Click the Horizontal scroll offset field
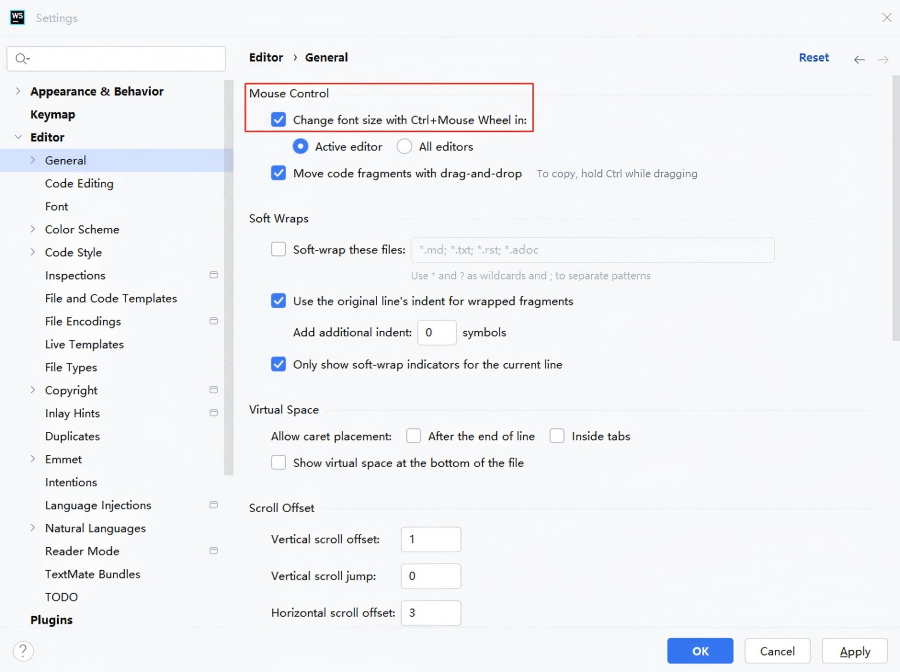Image resolution: width=900 pixels, height=672 pixels. (x=430, y=612)
